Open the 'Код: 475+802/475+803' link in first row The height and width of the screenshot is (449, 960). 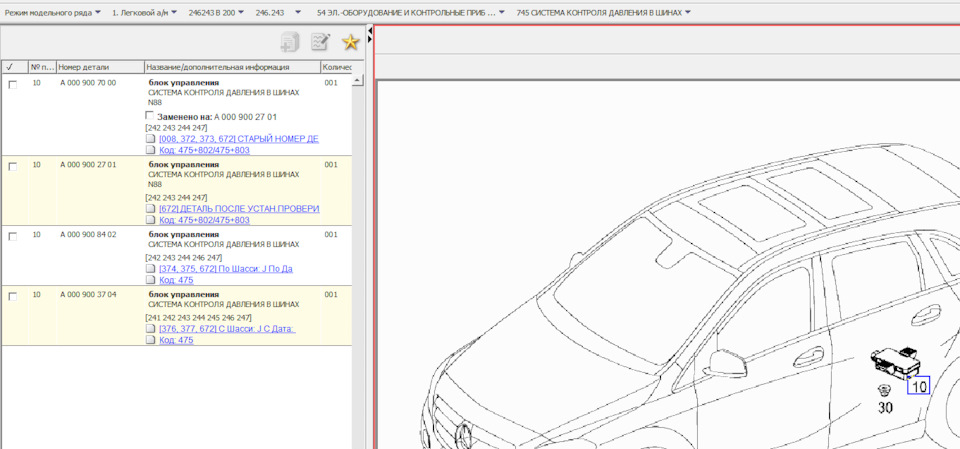click(204, 150)
